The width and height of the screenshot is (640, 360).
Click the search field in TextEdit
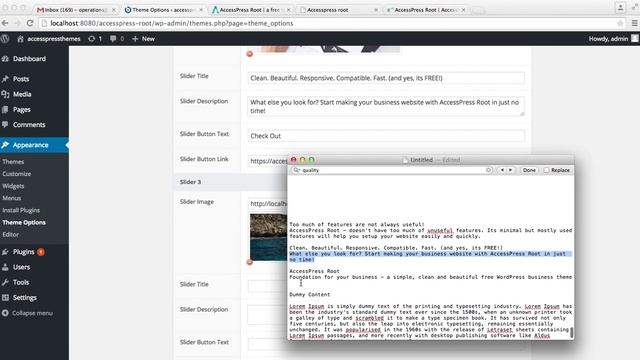pos(393,170)
